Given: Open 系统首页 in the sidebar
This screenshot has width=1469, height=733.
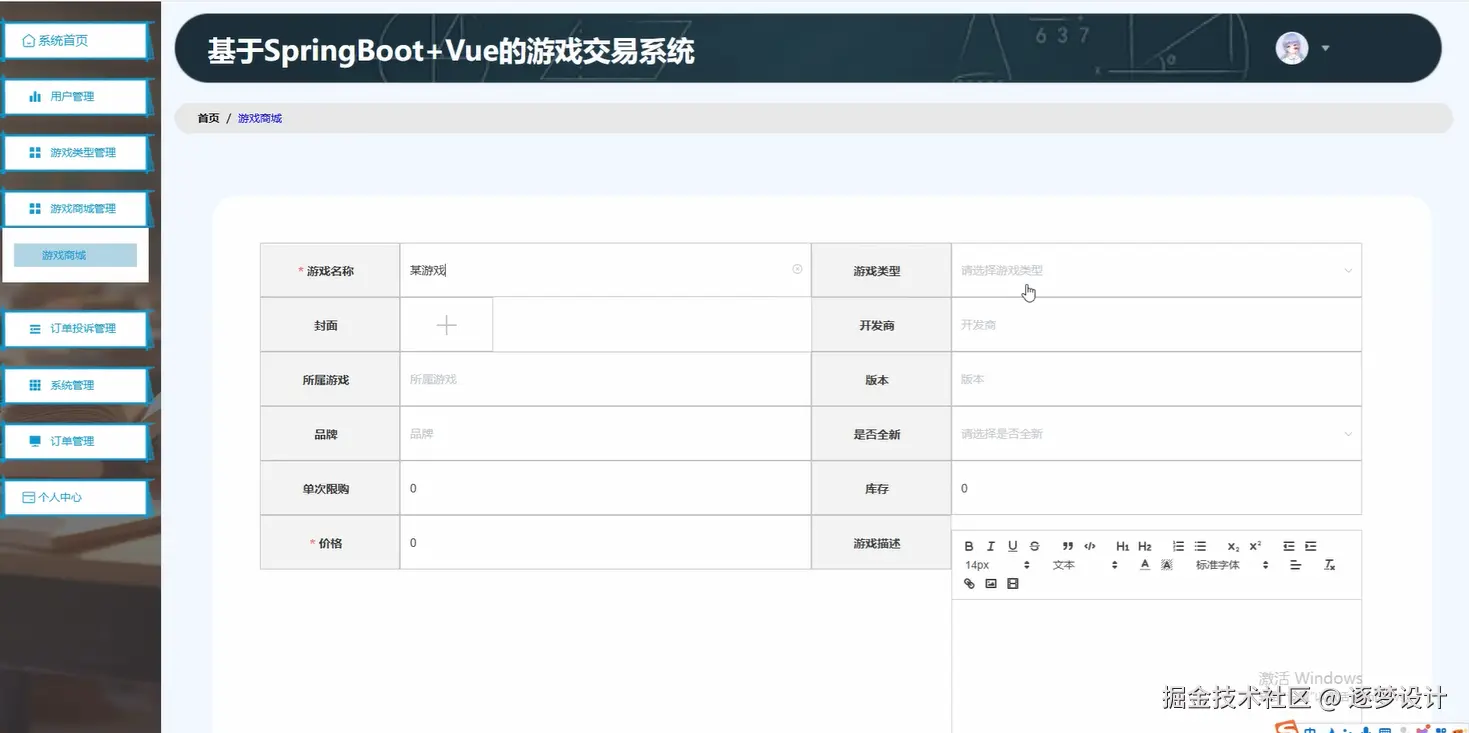Looking at the screenshot, I should click(76, 40).
